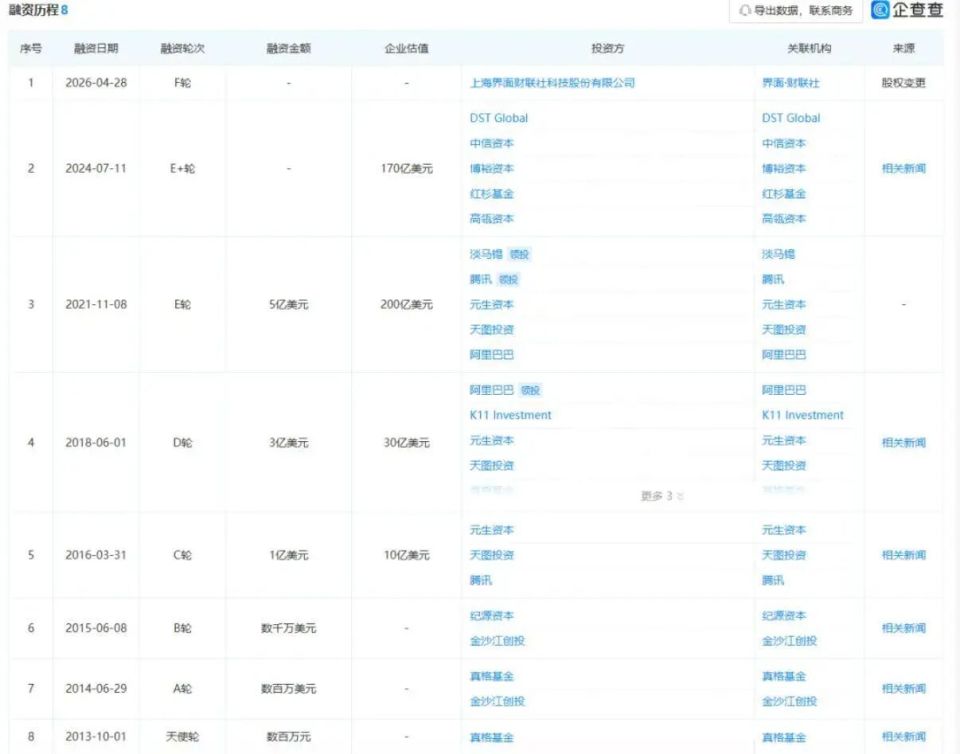
Task: Open 天图投资 investor link in D轮 row
Action: click(x=492, y=466)
